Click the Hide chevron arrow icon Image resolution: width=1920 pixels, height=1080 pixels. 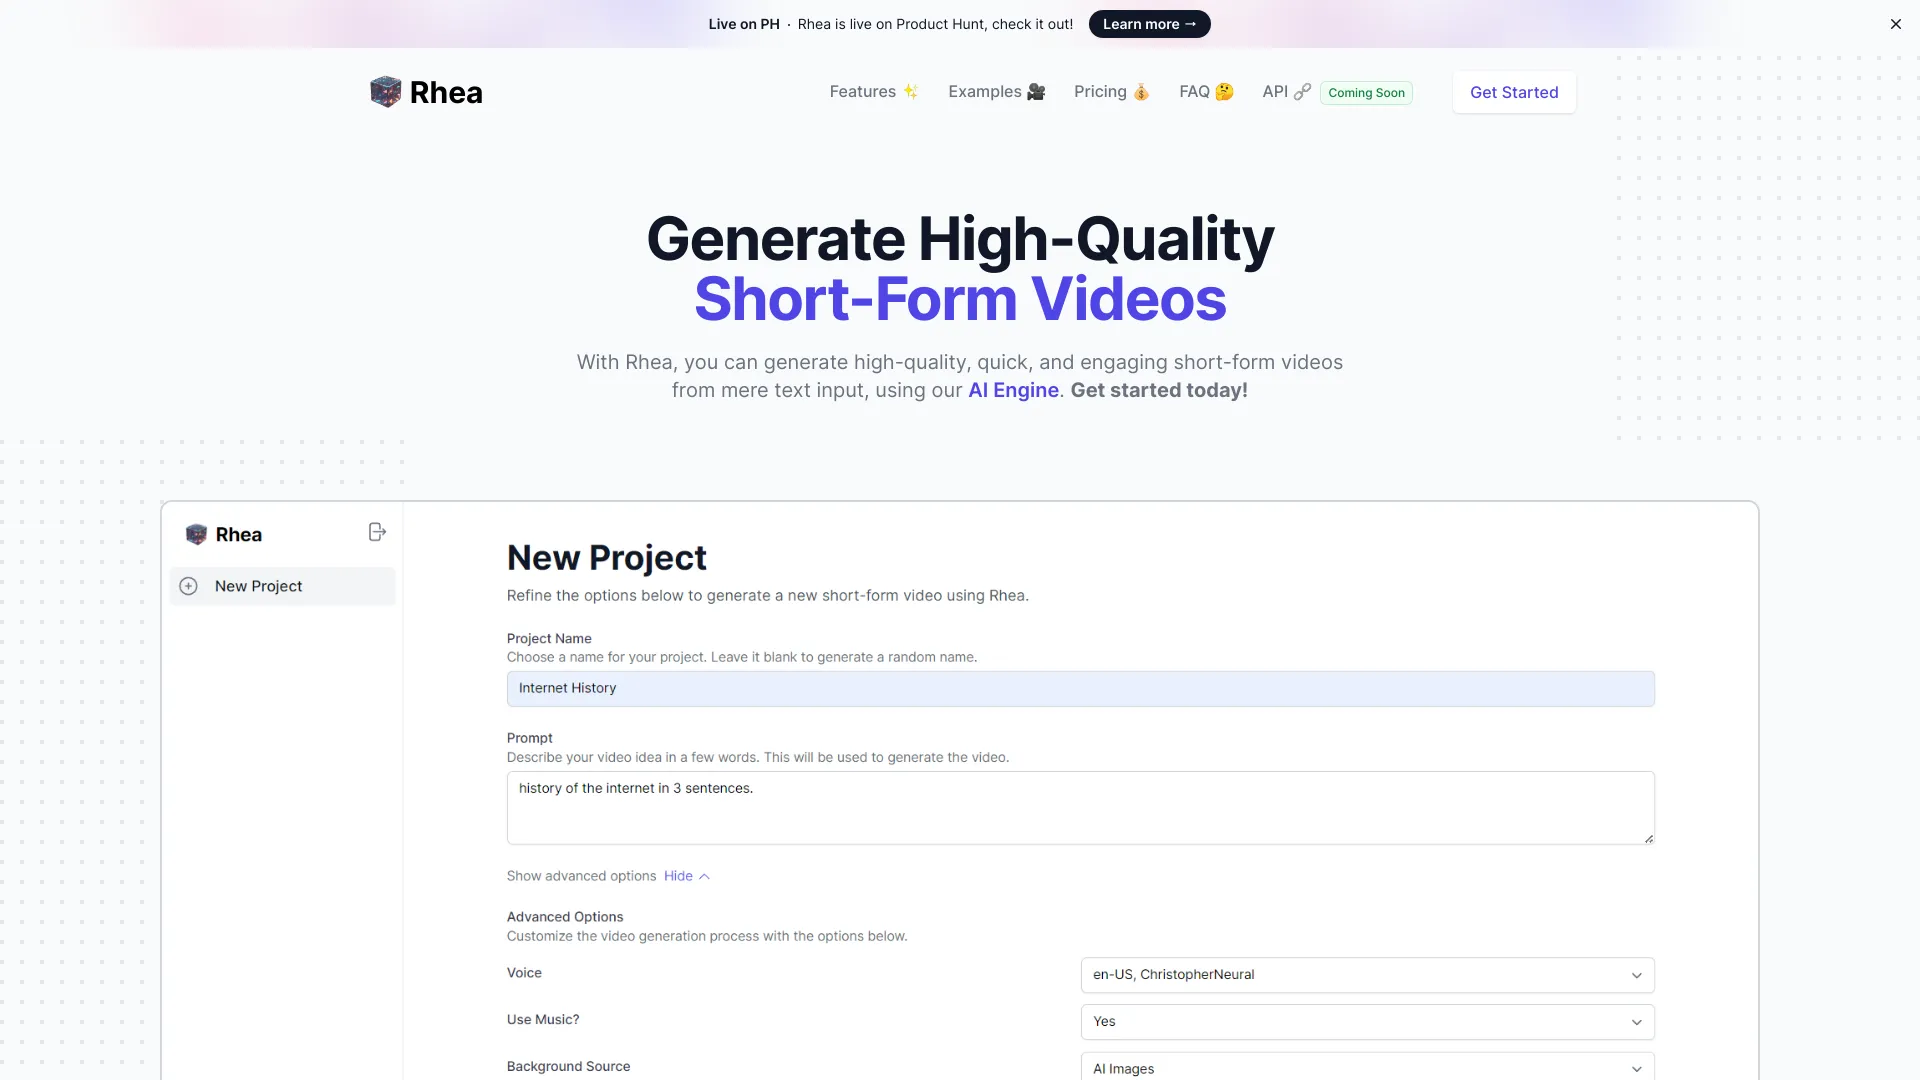coord(704,877)
